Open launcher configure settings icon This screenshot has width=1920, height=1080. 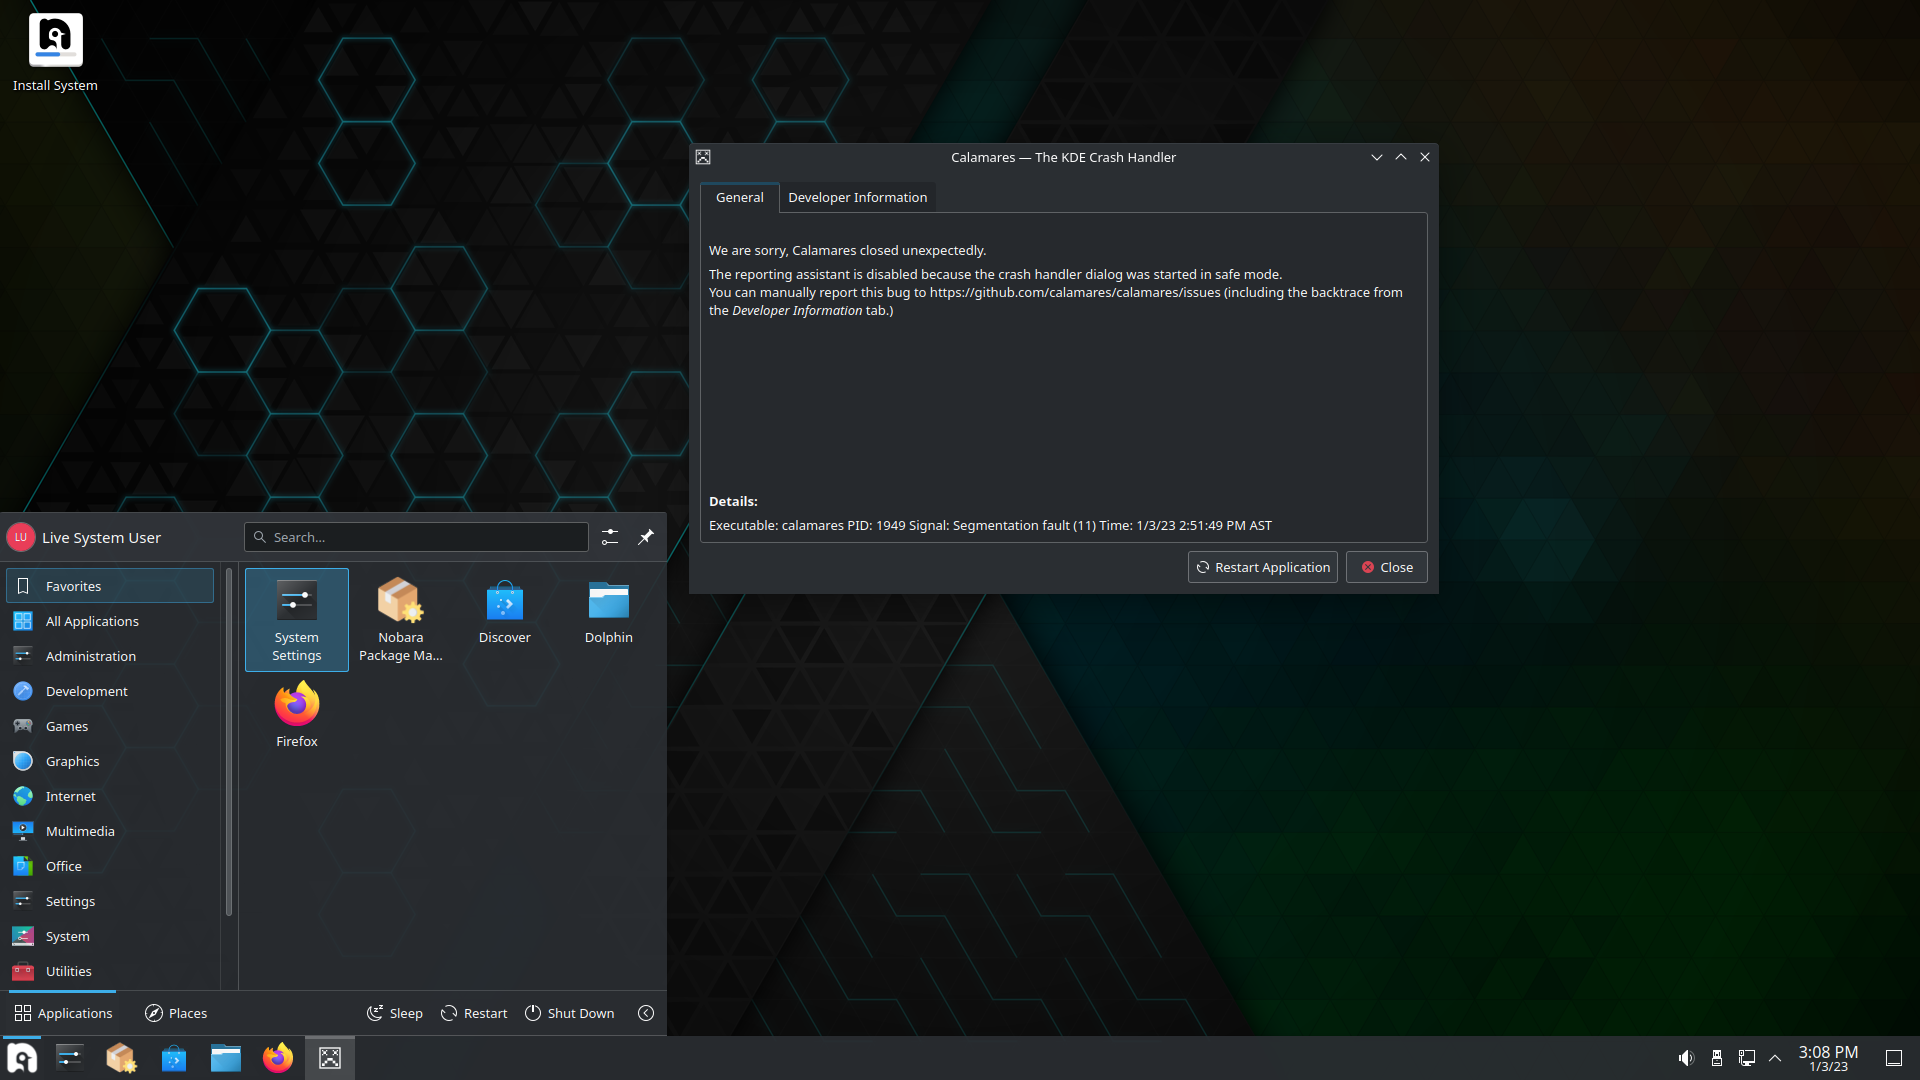[610, 537]
